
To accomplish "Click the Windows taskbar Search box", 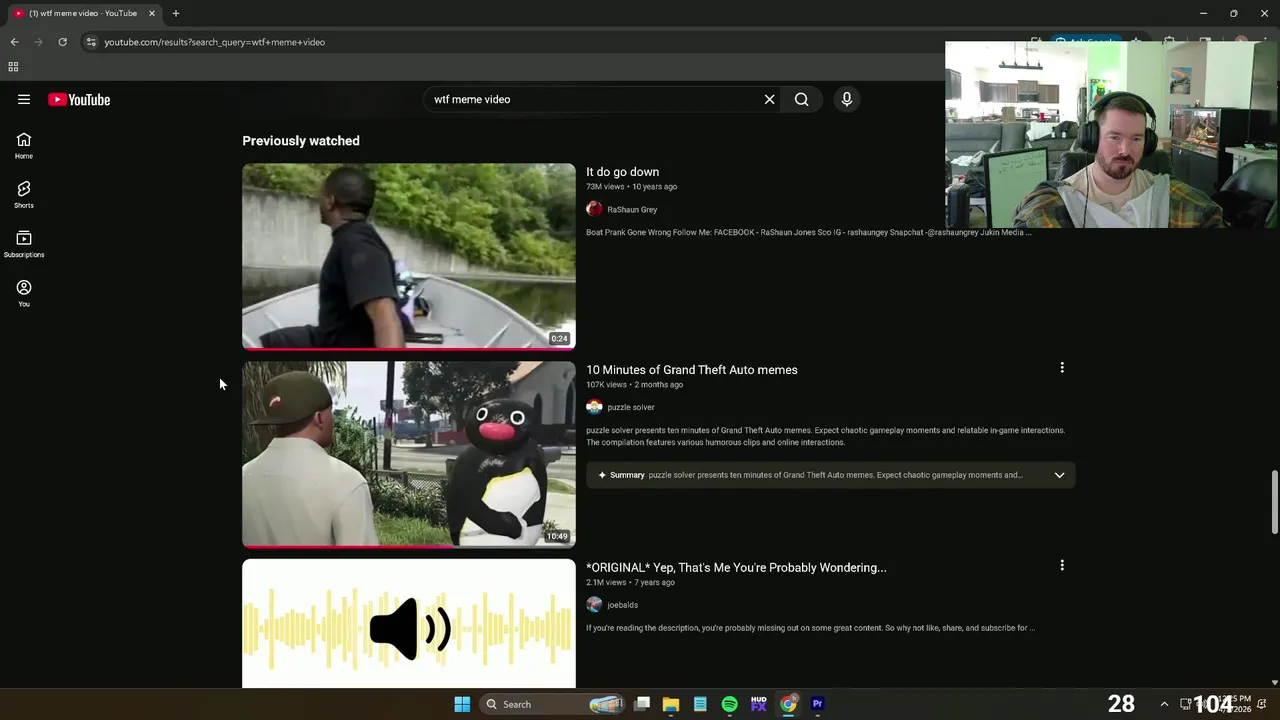I will [x=553, y=704].
